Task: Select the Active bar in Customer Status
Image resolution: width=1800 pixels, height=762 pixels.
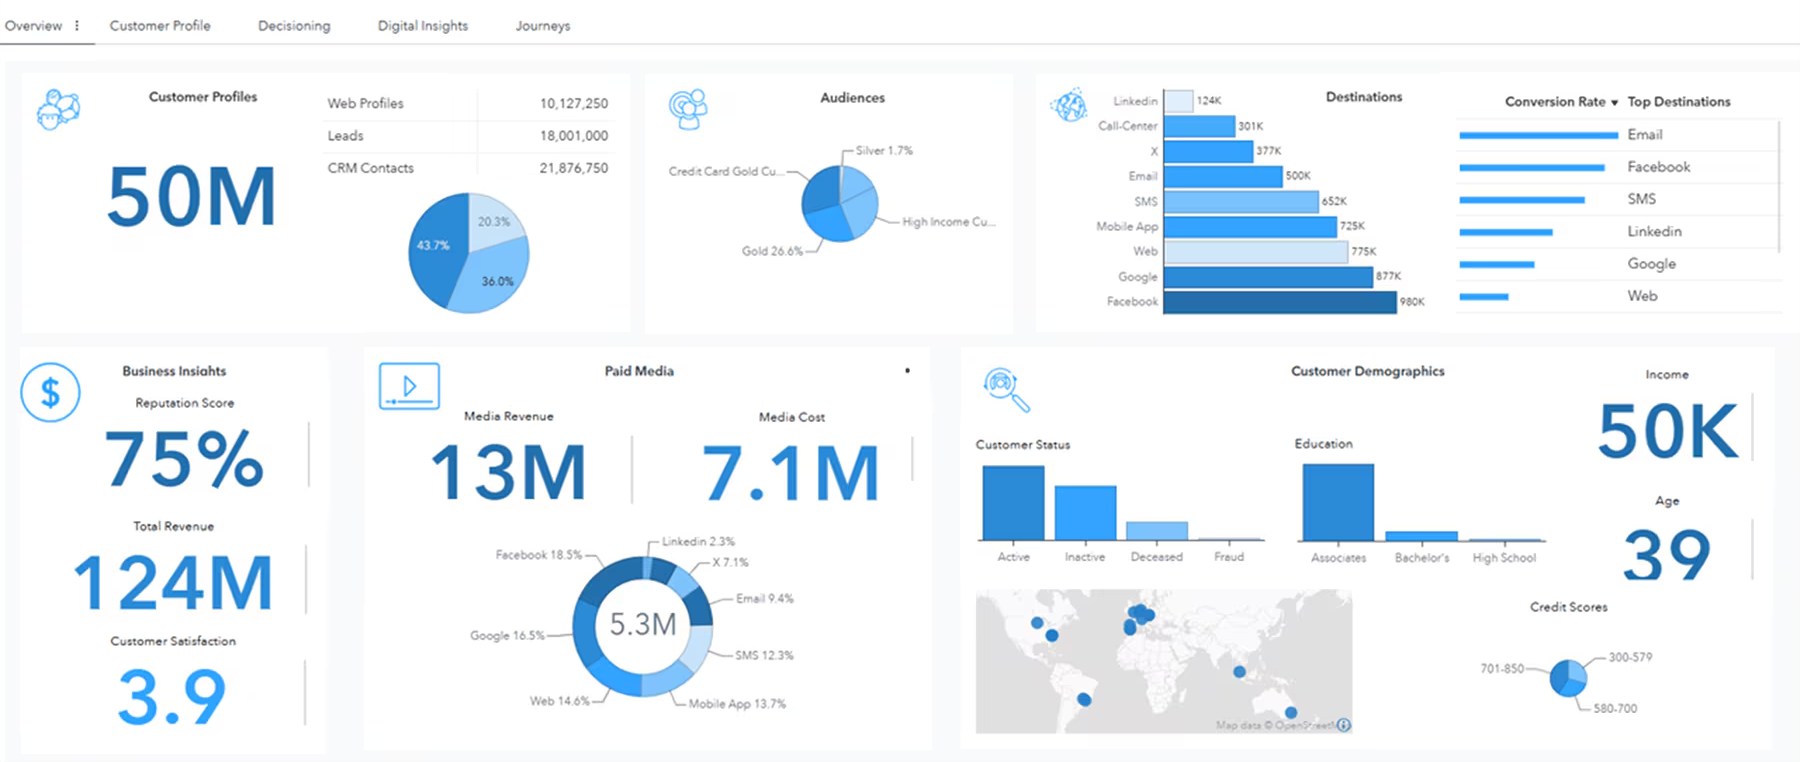Action: click(1013, 503)
